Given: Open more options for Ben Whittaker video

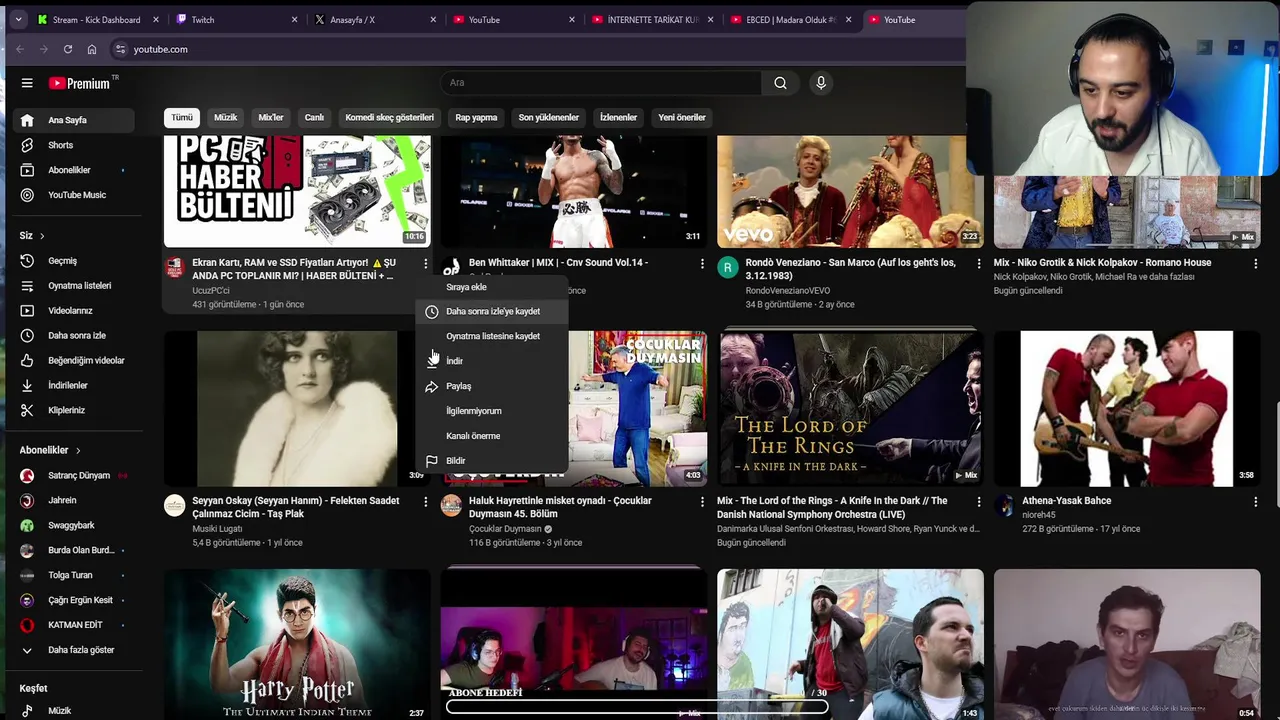Looking at the screenshot, I should 702,264.
